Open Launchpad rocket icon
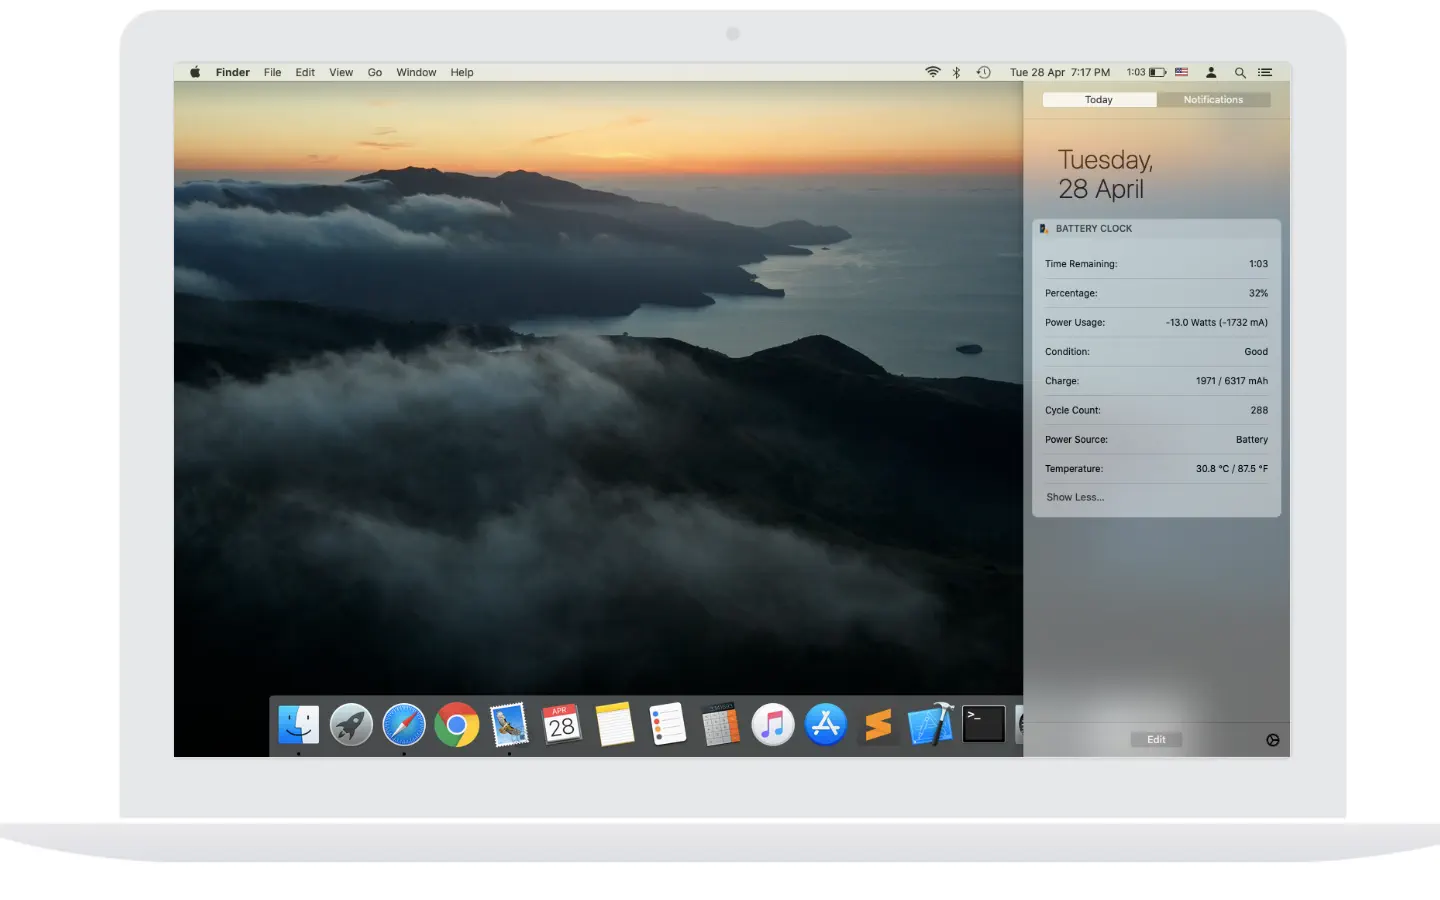Screen dimensions: 1440x900 (x=351, y=725)
